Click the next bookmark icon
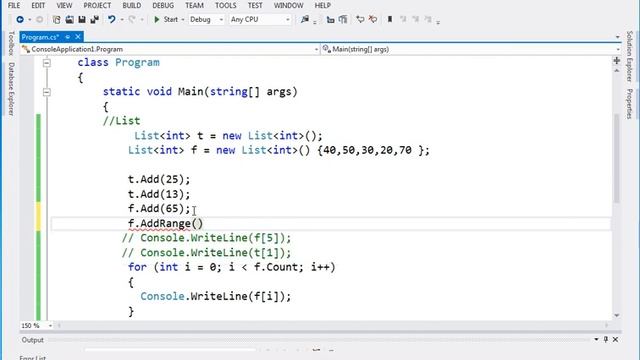Image resolution: width=640 pixels, height=360 pixels. tap(416, 19)
